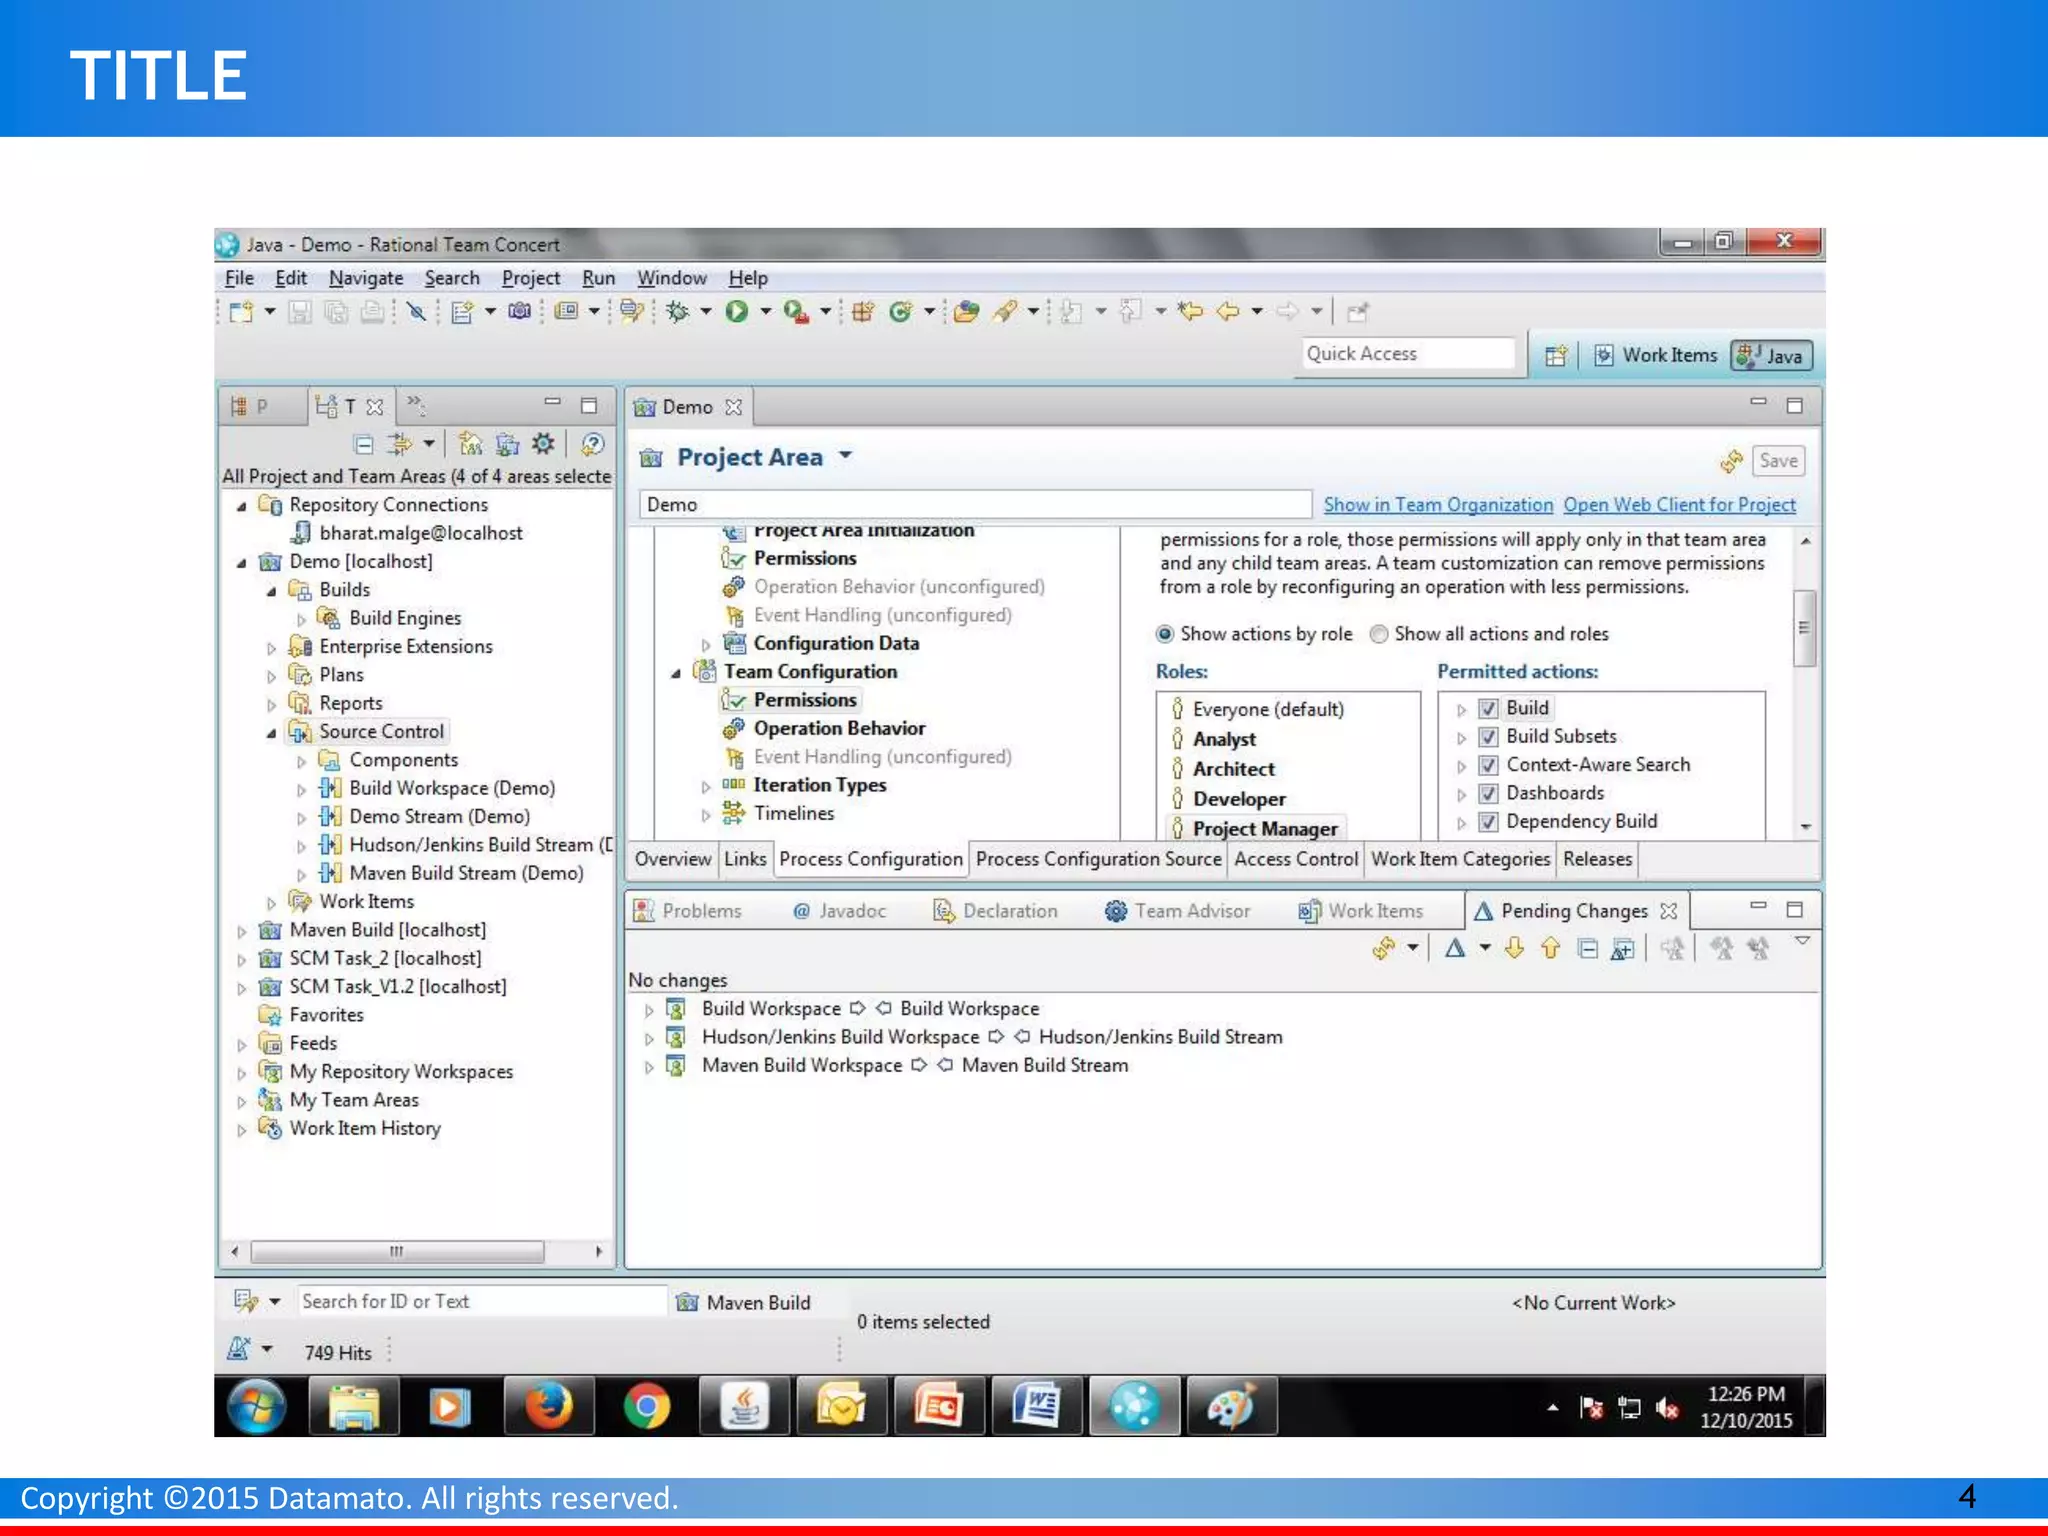The width and height of the screenshot is (2048, 1536).
Task: Uncheck the Build Subsets permission checkbox
Action: click(1488, 737)
